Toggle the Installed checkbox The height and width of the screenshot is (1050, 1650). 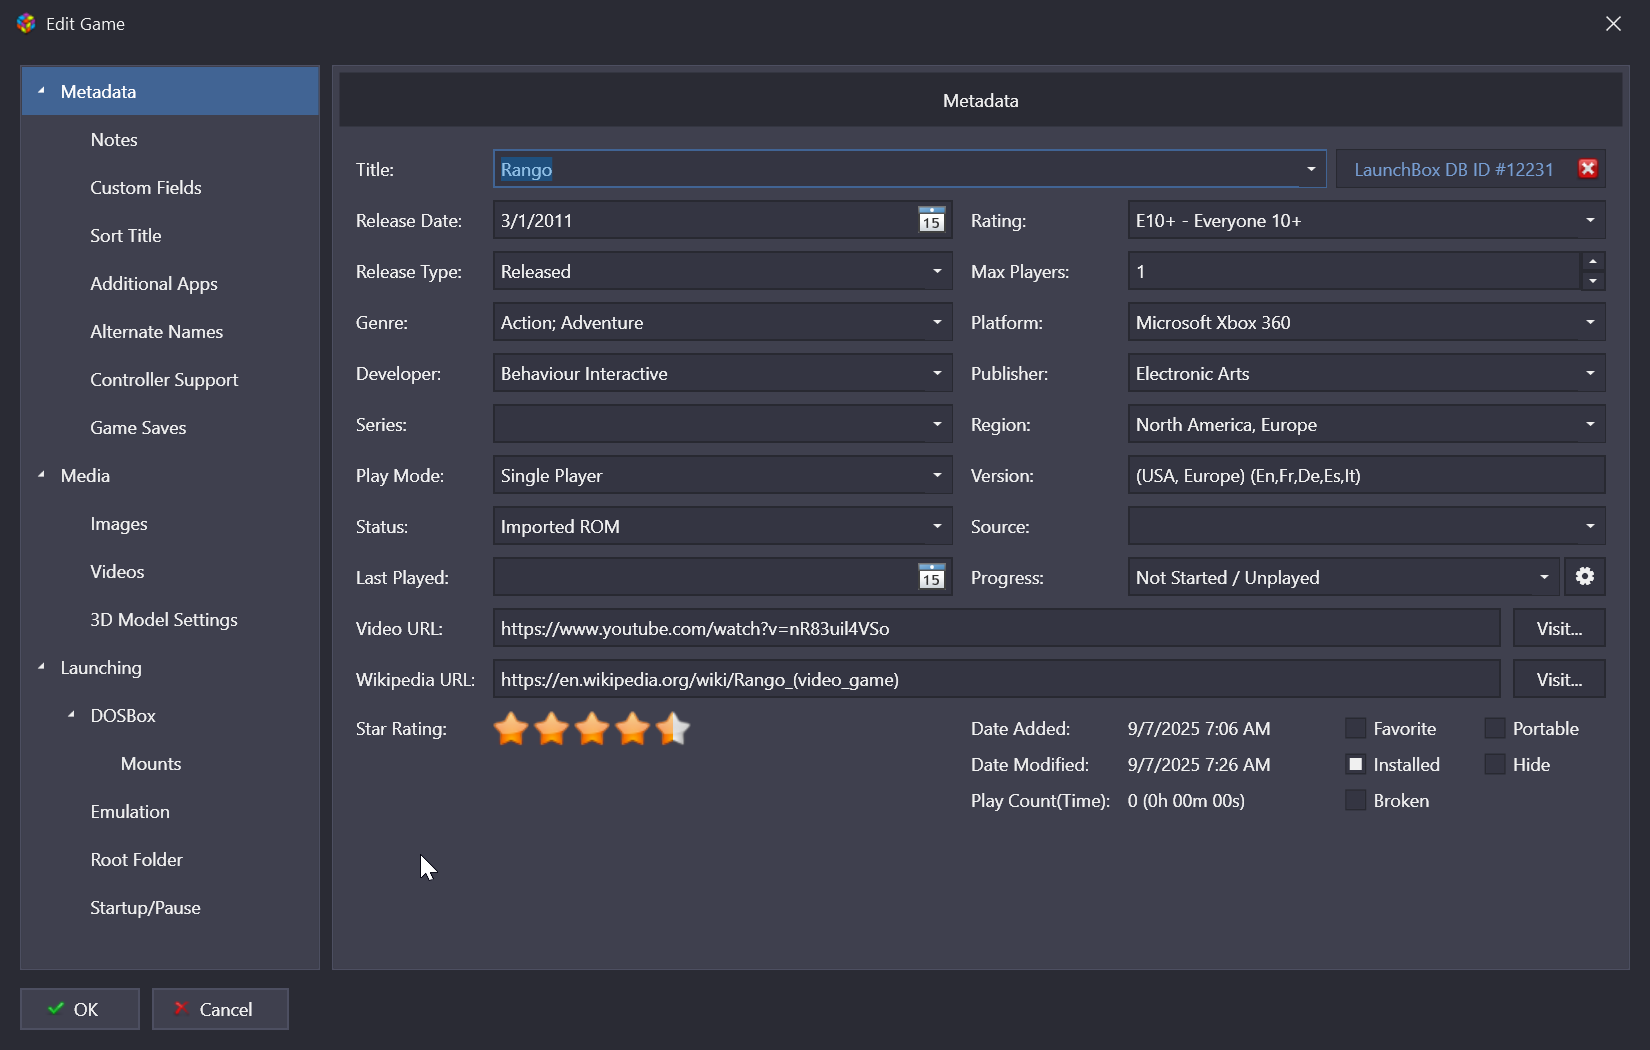1356,765
